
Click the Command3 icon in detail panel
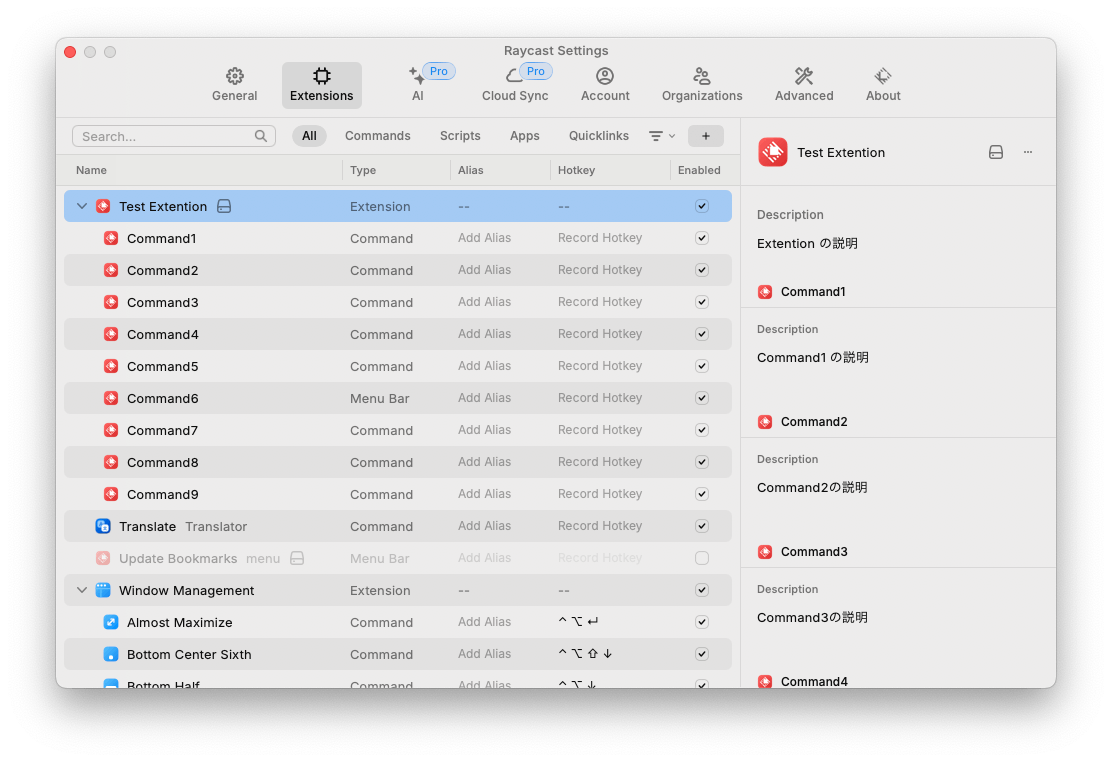click(x=764, y=552)
